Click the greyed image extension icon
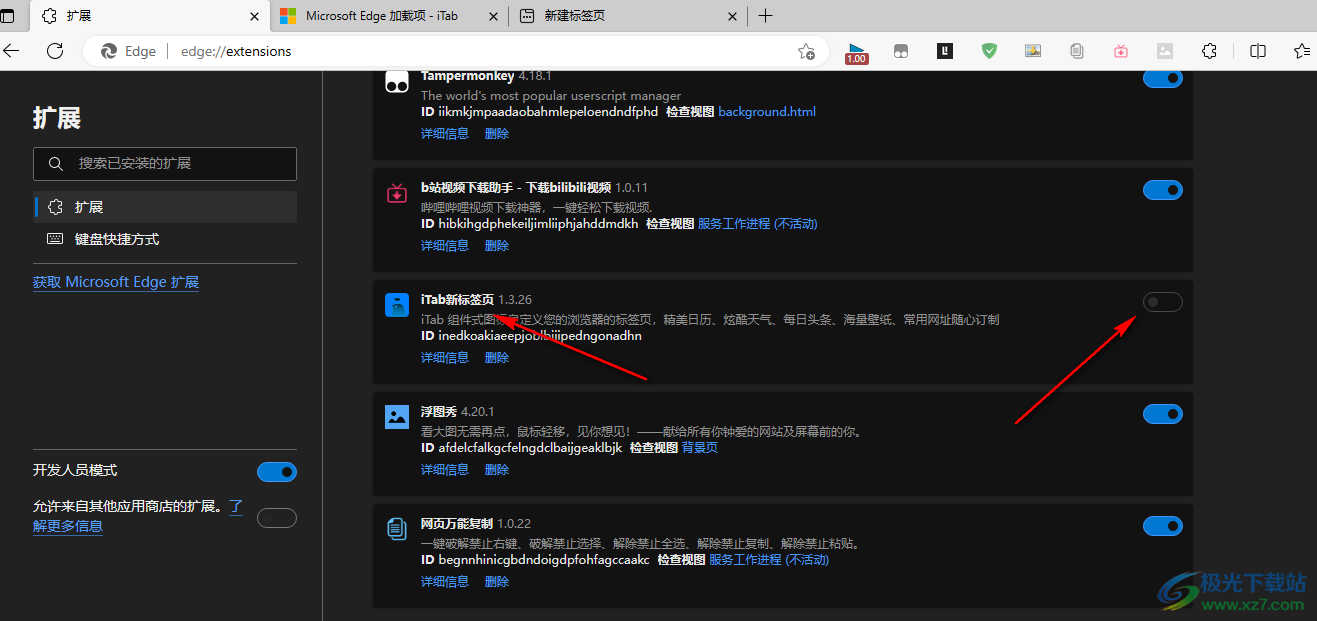The image size is (1317, 621). [x=1165, y=51]
